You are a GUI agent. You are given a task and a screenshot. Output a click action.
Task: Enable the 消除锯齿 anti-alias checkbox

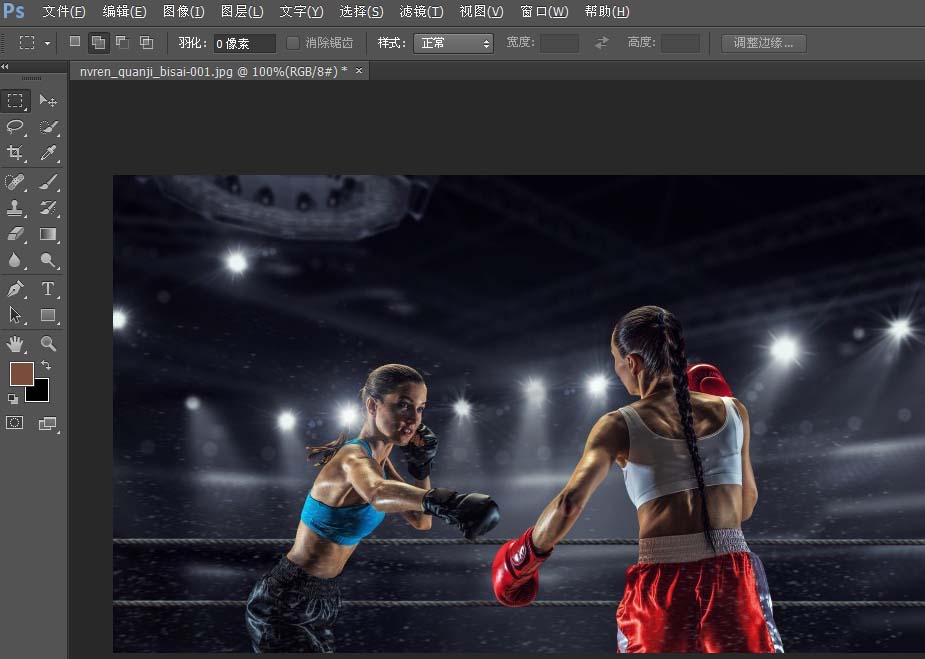point(291,43)
